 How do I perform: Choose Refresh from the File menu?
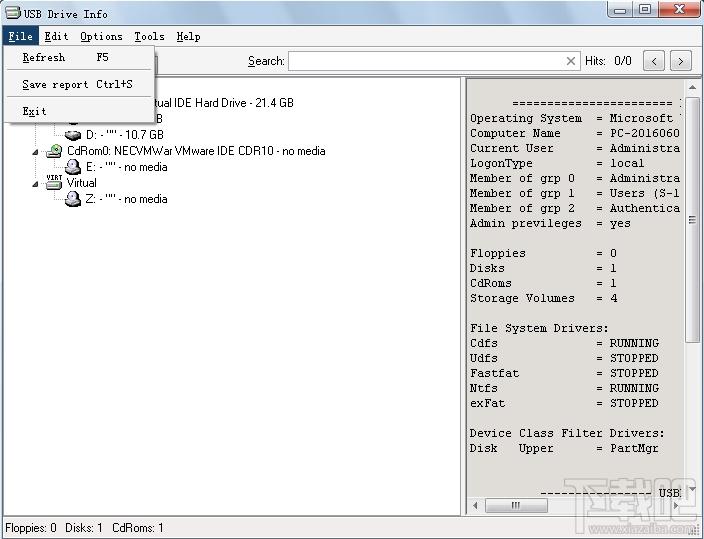pos(79,57)
